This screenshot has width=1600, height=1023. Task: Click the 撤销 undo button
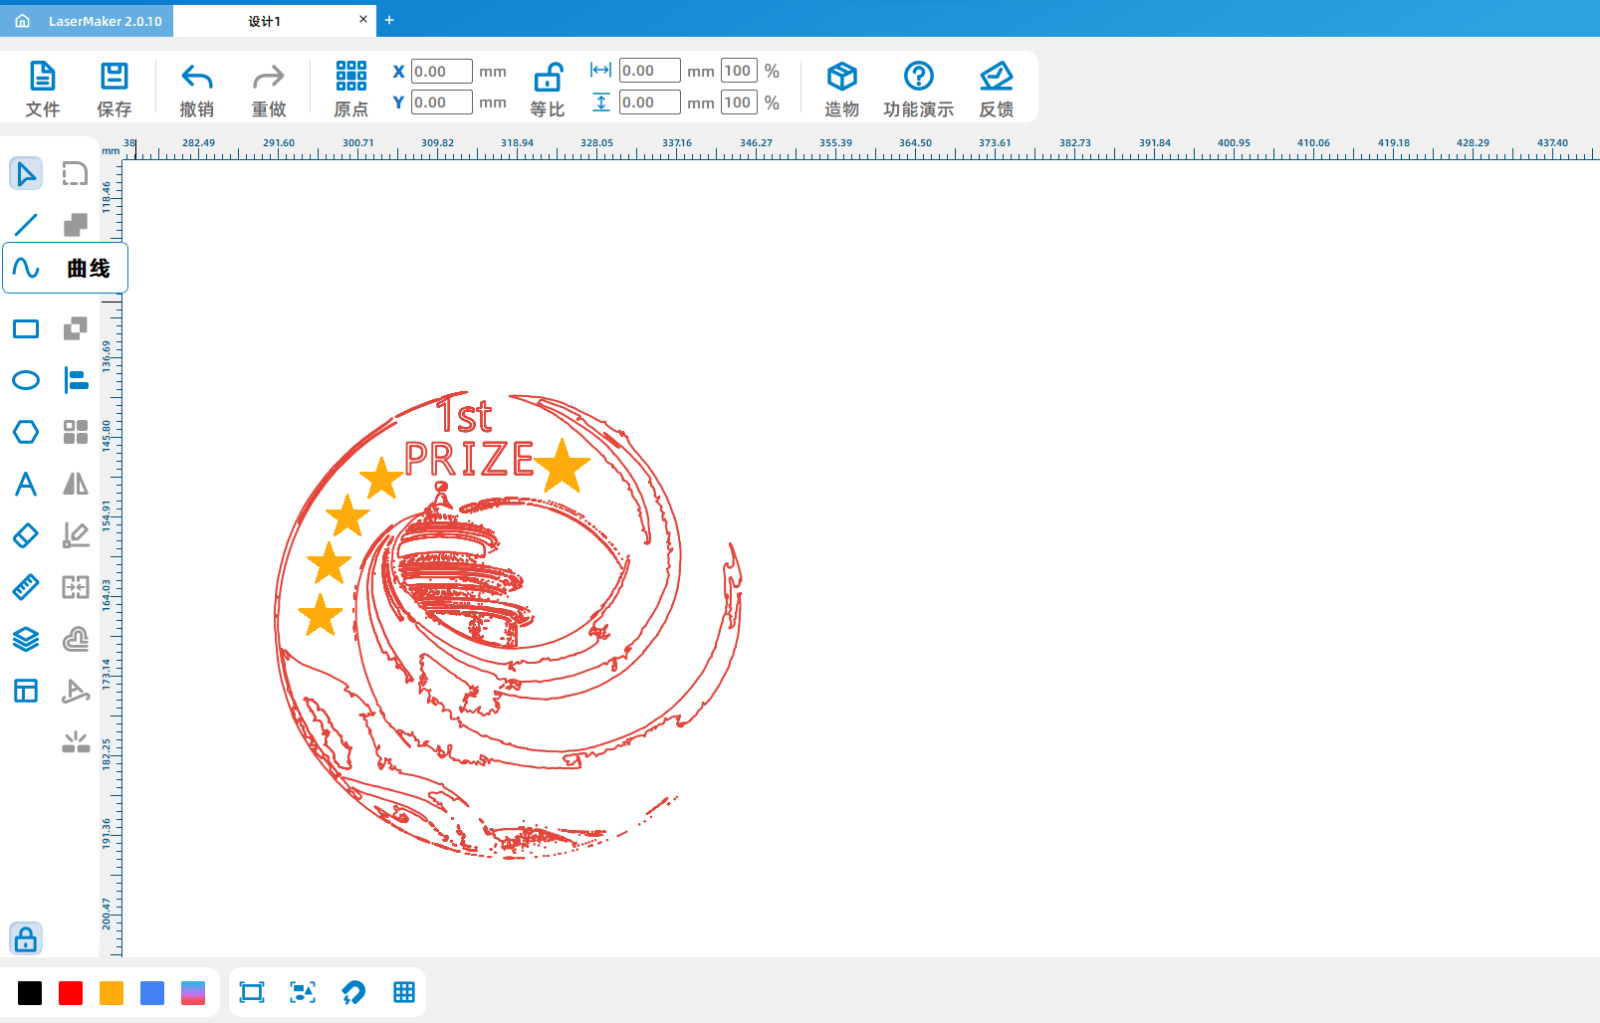[x=196, y=89]
